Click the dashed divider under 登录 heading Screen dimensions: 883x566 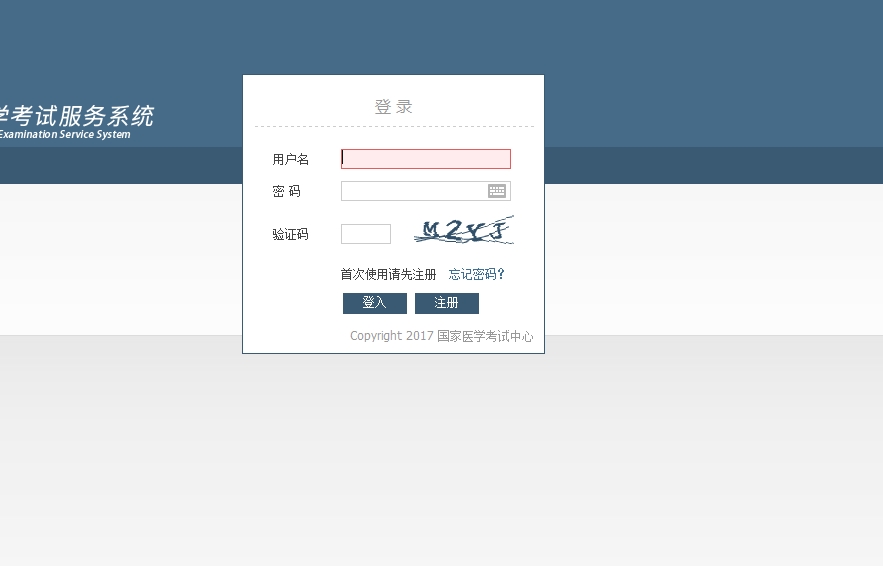[393, 127]
